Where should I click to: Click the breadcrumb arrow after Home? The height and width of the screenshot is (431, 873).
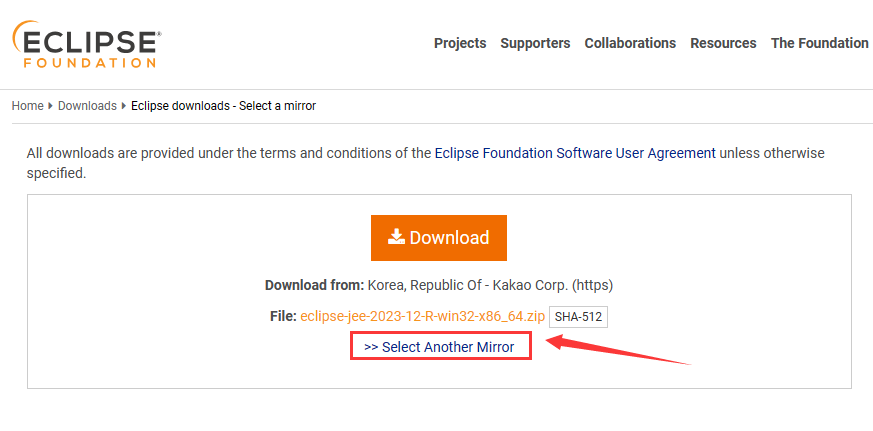coord(50,106)
